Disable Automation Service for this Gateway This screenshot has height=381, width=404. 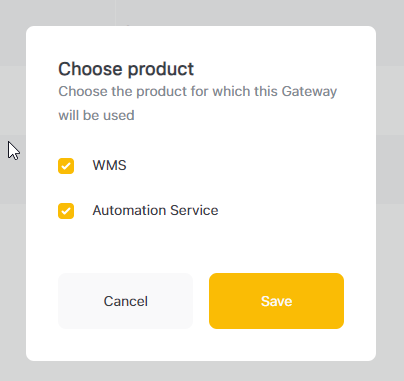click(x=66, y=211)
